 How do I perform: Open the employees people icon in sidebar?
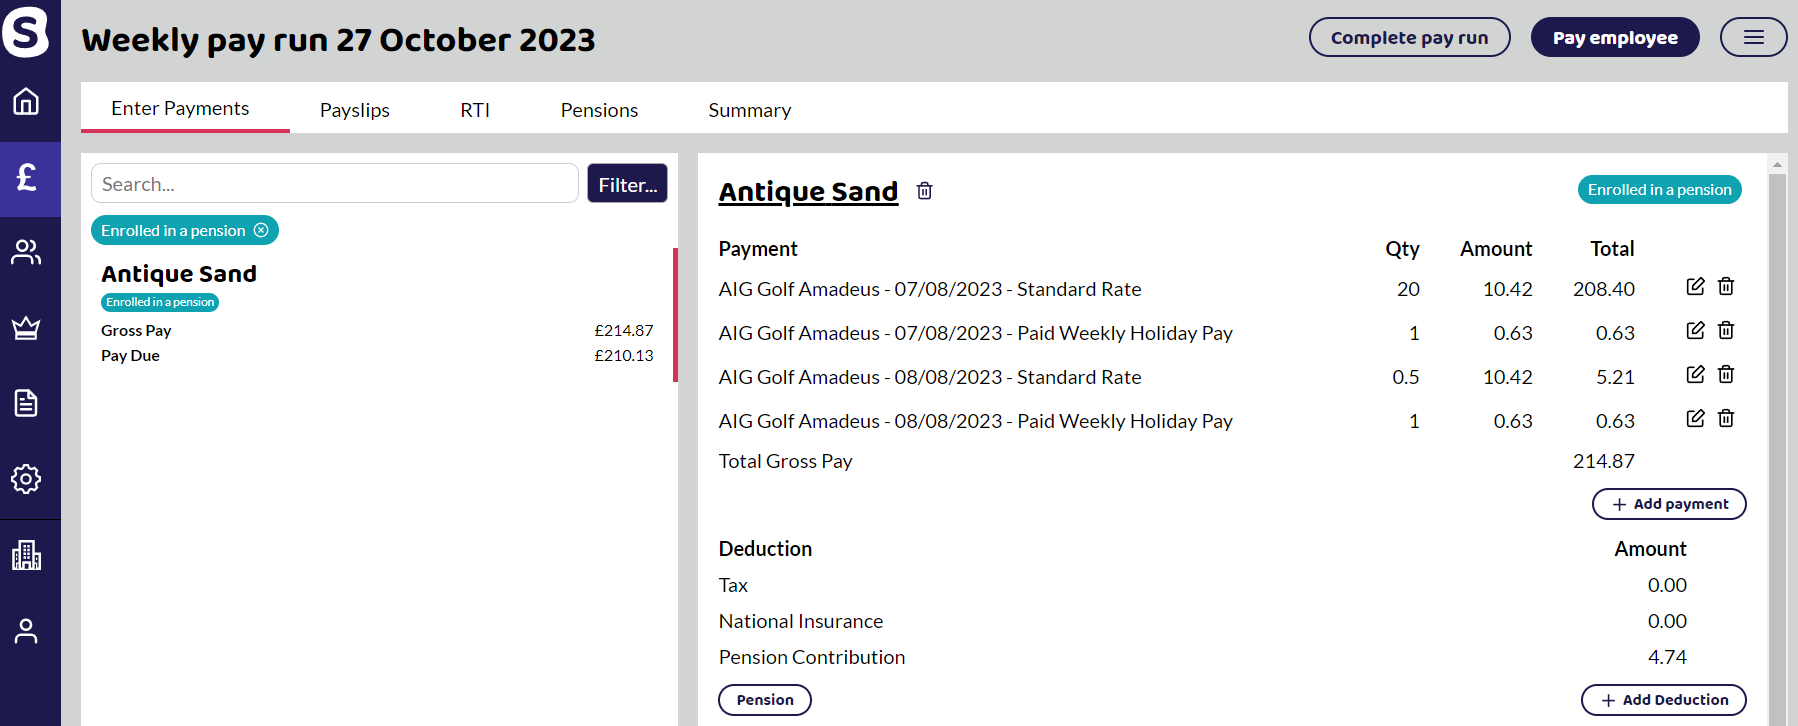click(26, 252)
